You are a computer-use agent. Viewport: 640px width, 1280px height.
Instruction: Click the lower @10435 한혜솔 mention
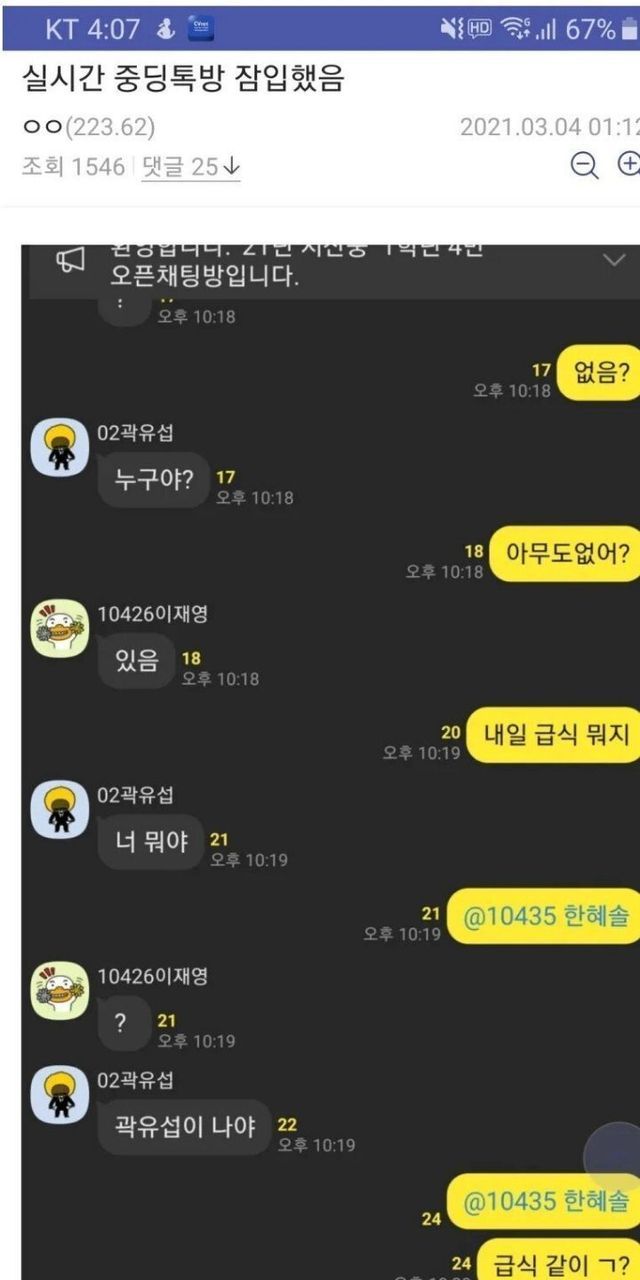pos(543,1201)
